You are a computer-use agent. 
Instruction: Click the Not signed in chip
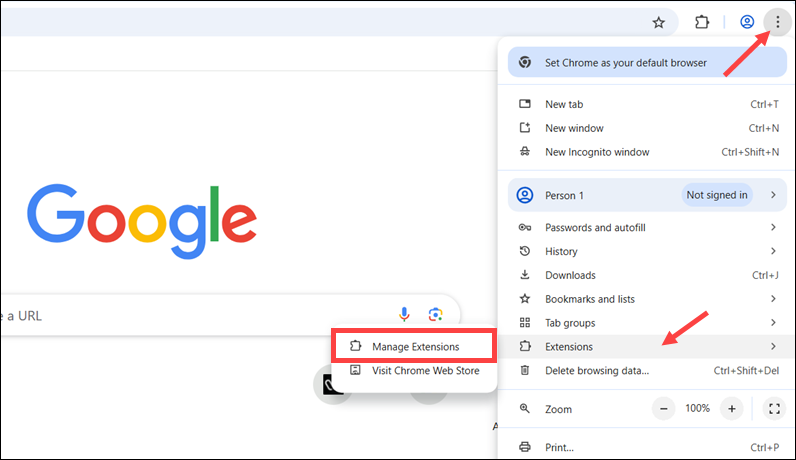point(717,195)
